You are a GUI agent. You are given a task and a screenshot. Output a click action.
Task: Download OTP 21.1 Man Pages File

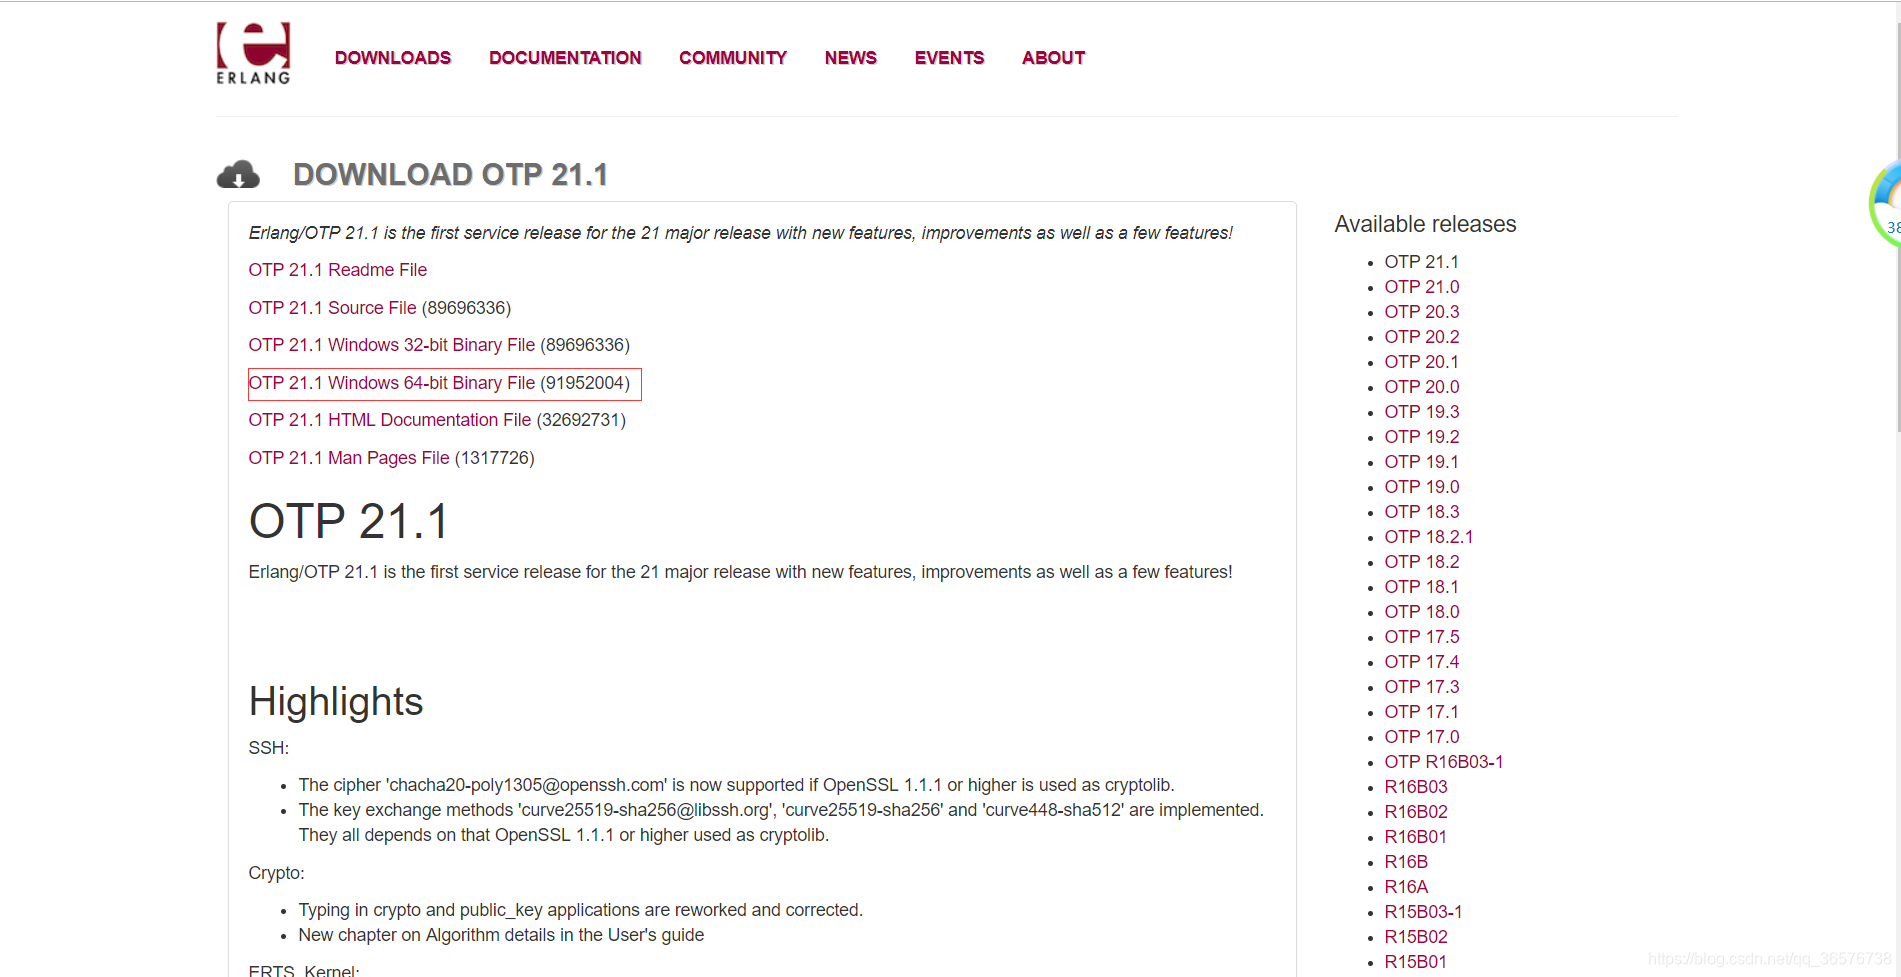point(349,458)
